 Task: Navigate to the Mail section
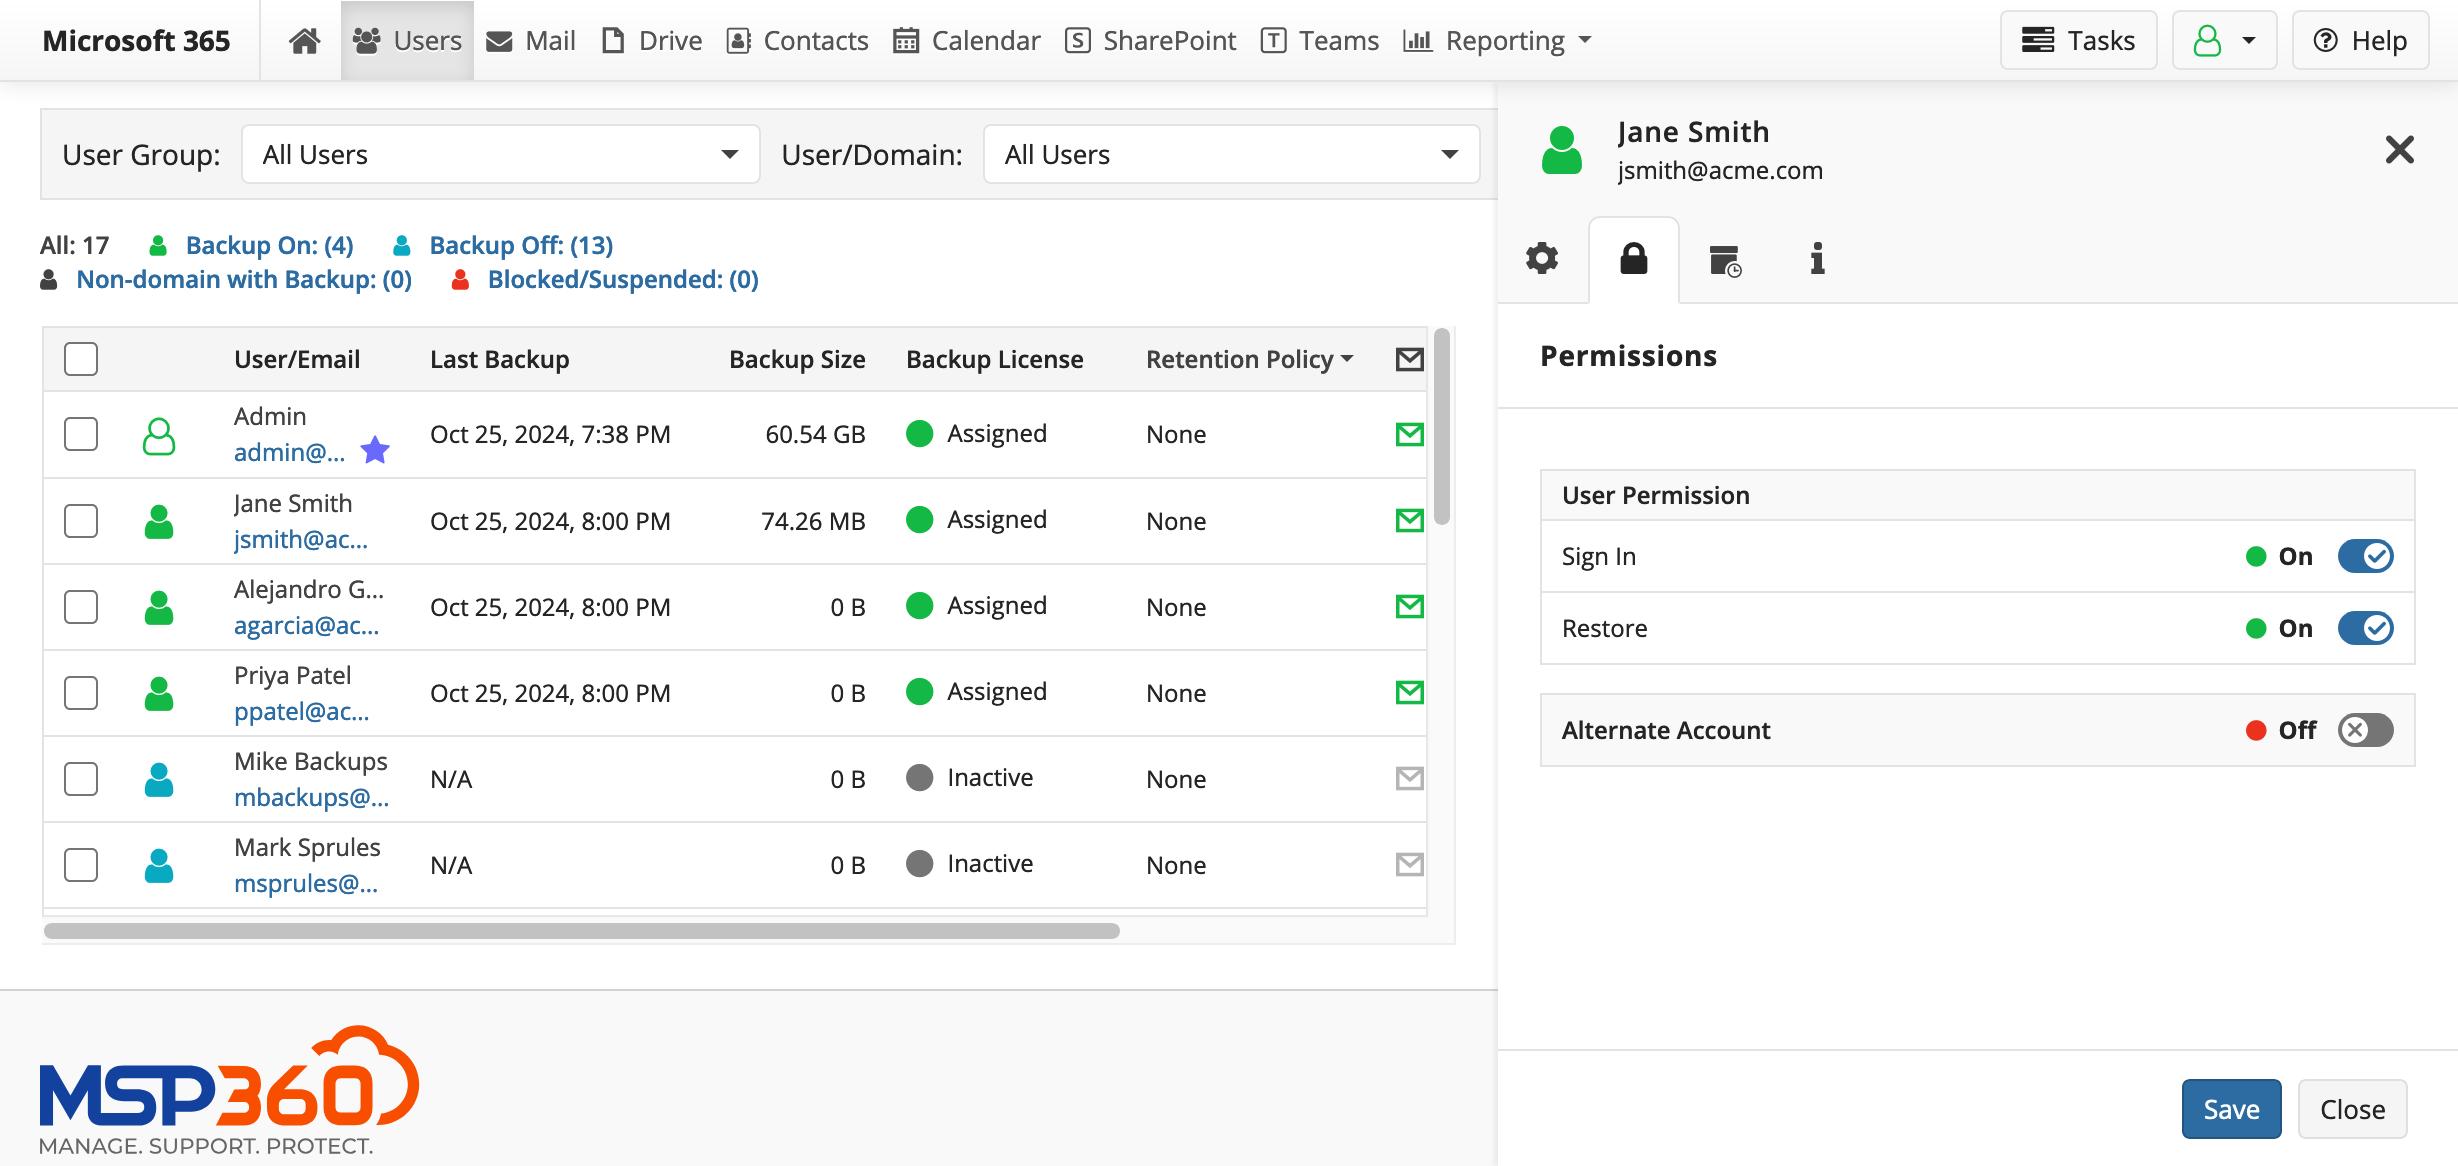pyautogui.click(x=531, y=39)
